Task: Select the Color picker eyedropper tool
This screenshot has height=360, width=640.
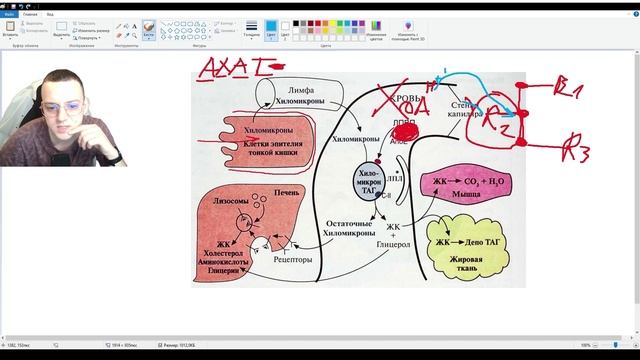Action: 127,36
